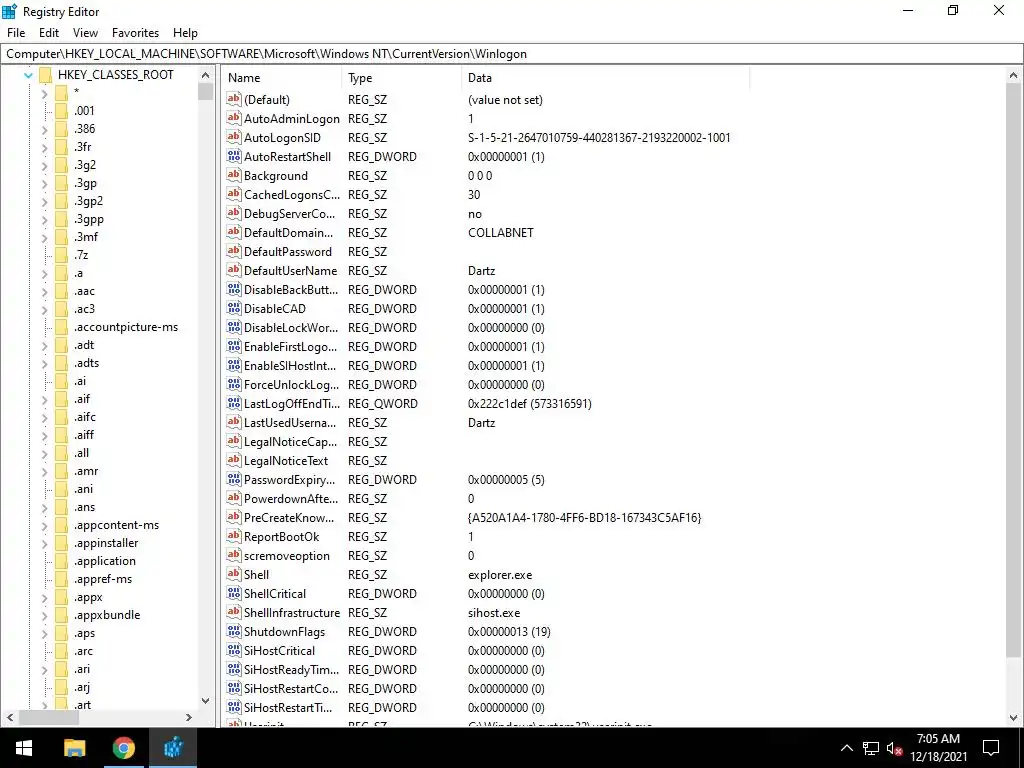Click the string icon beside scremoveoption

point(234,555)
